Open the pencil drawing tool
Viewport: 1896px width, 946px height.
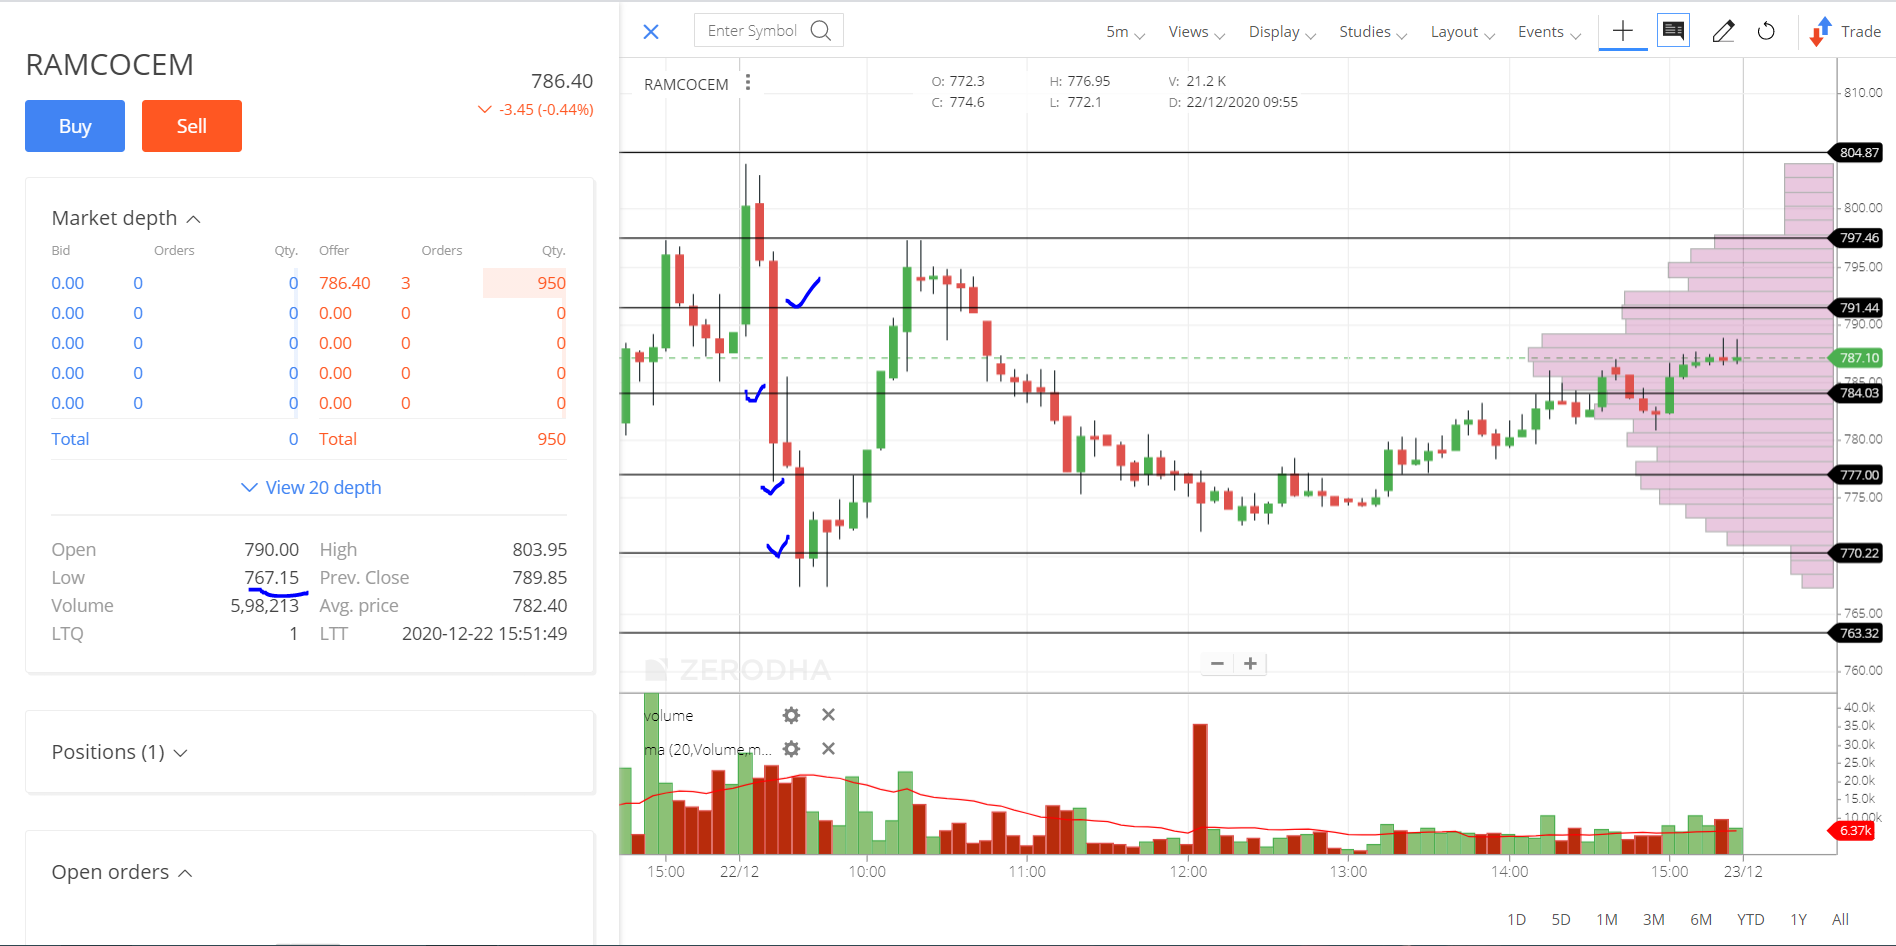click(1723, 32)
